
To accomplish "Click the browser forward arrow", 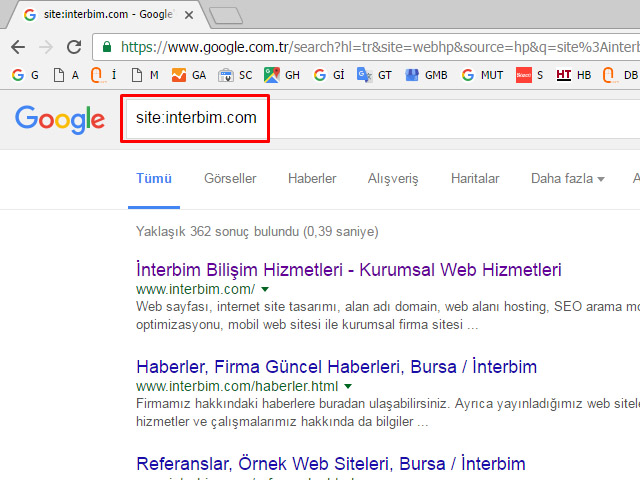I will [x=46, y=47].
